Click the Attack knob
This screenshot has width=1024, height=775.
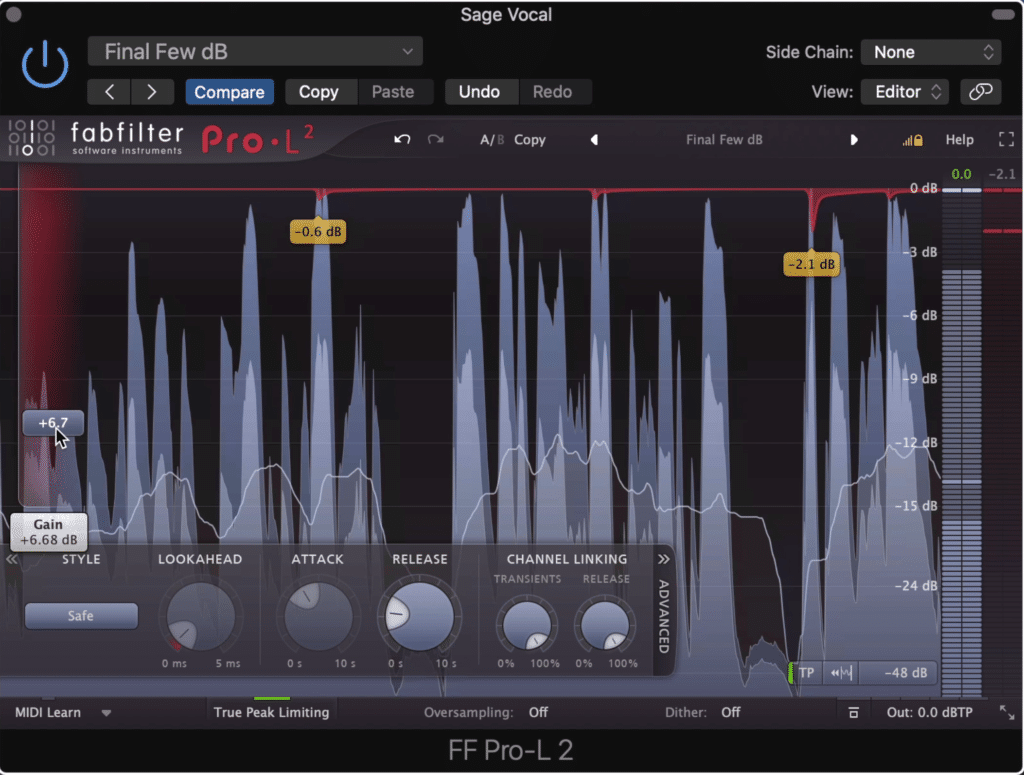coord(317,616)
